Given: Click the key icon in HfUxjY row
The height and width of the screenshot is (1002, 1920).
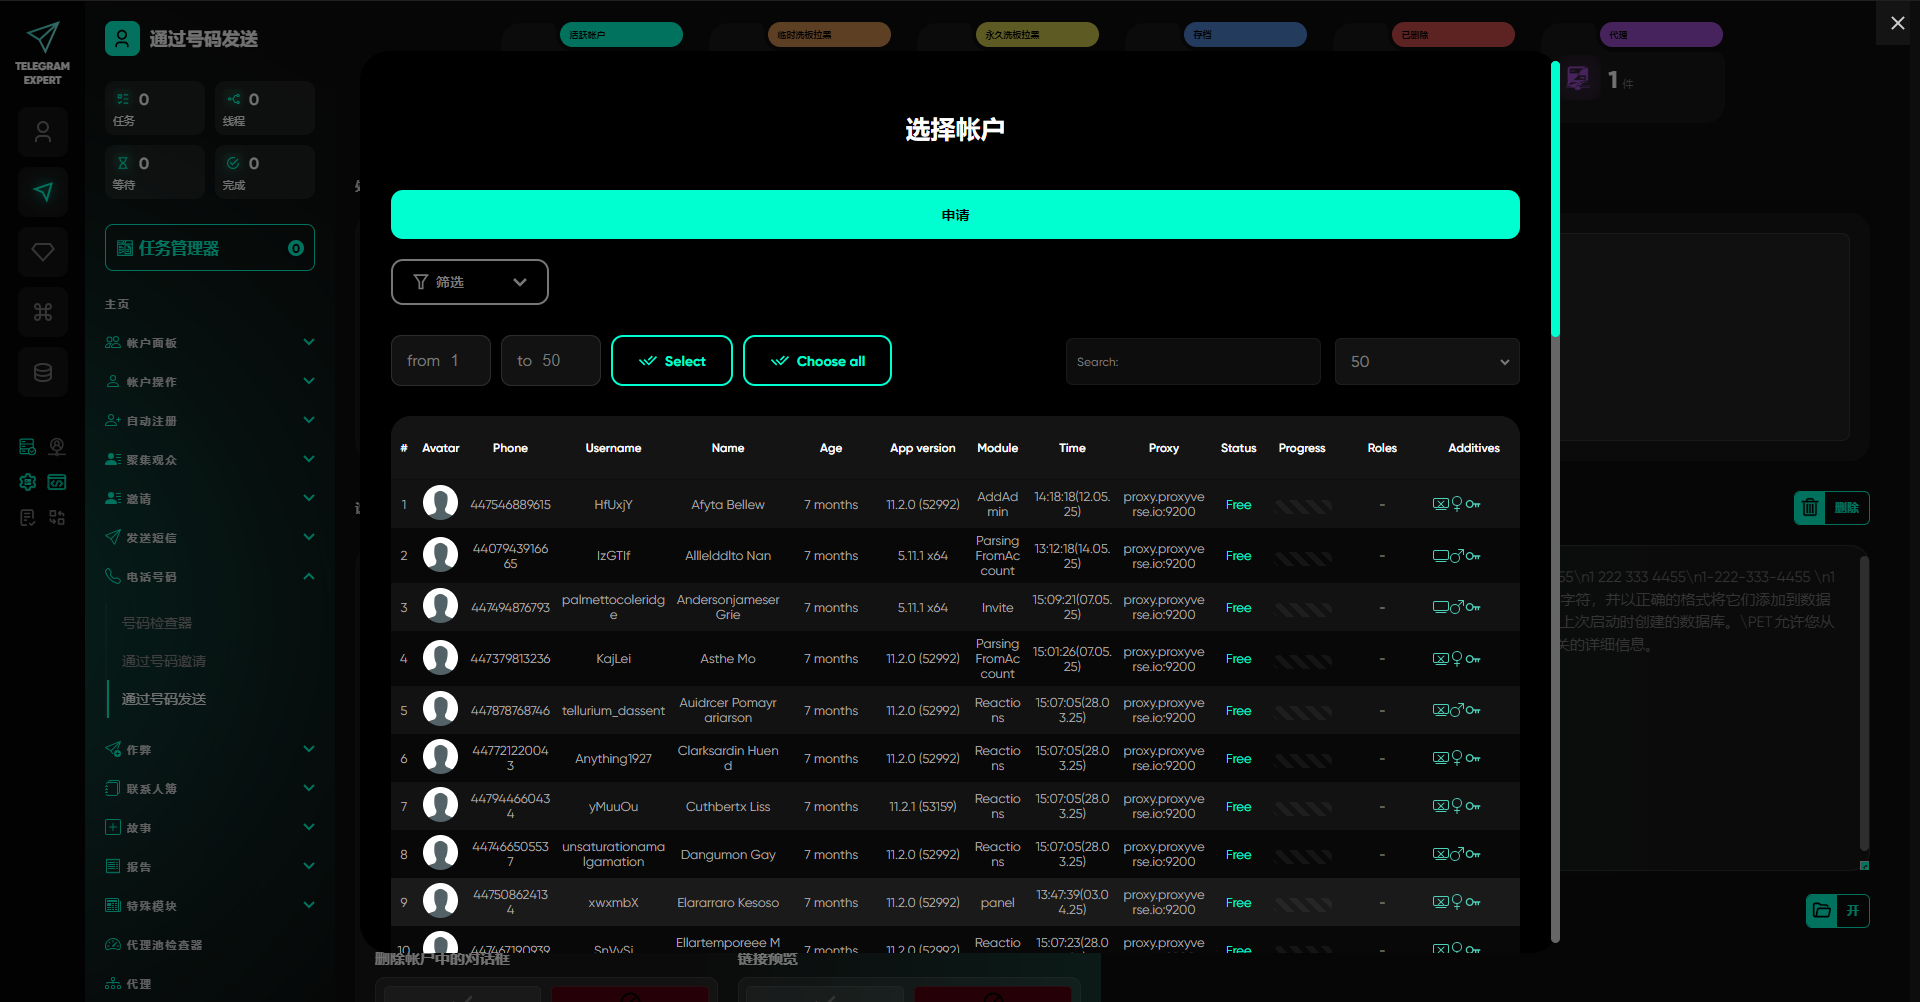Looking at the screenshot, I should pos(1473,505).
